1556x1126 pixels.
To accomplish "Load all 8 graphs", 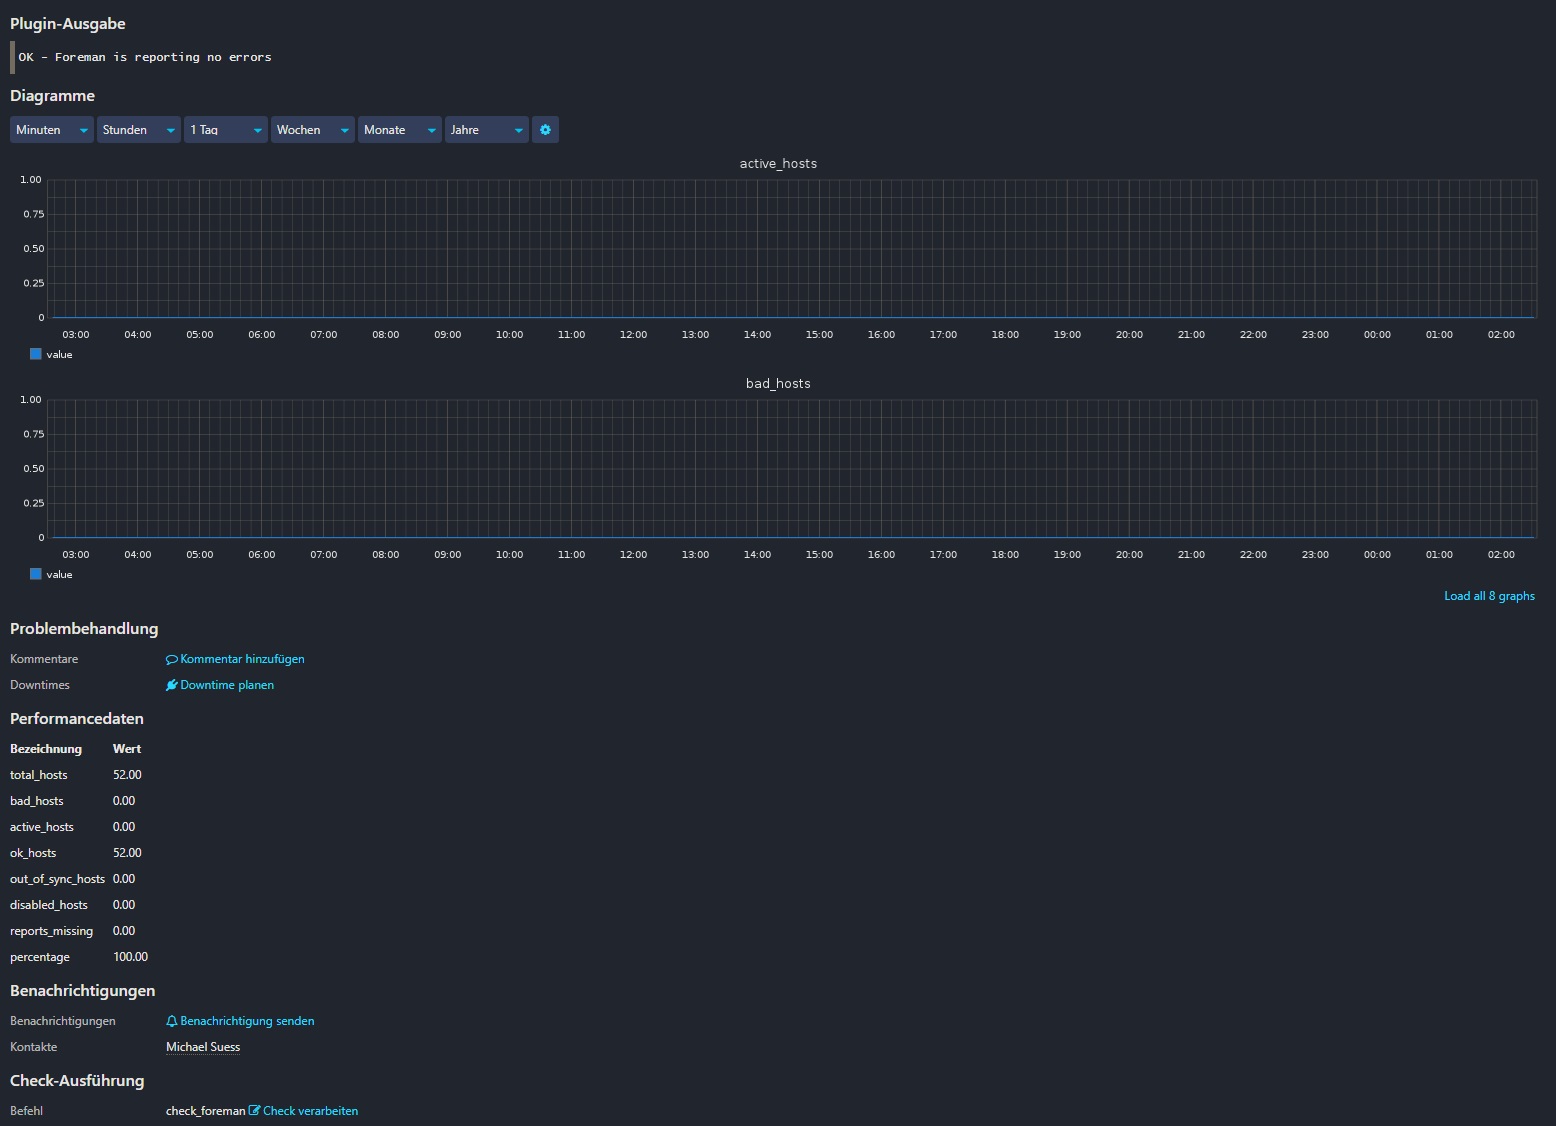I will pos(1488,596).
